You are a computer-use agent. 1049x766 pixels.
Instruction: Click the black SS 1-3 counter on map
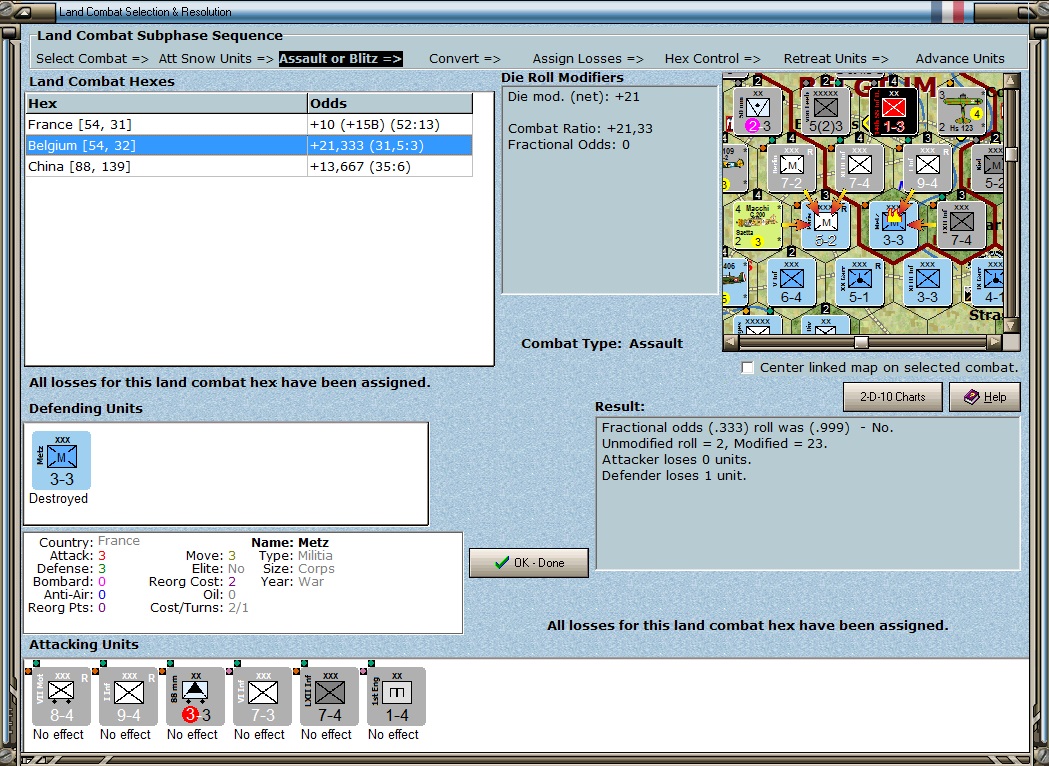[x=893, y=111]
